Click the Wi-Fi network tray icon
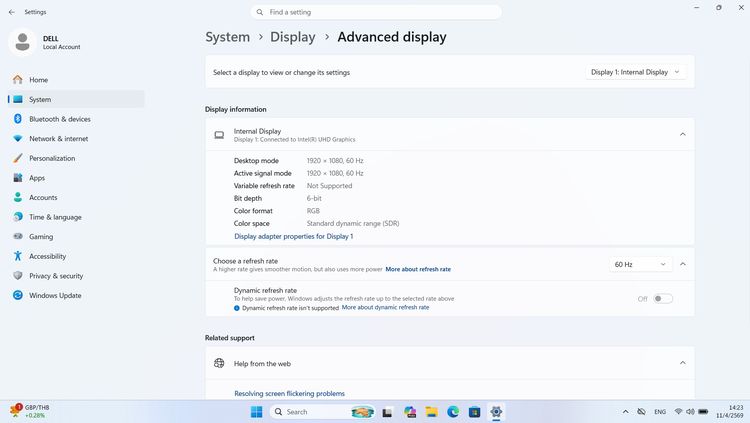 pyautogui.click(x=678, y=412)
